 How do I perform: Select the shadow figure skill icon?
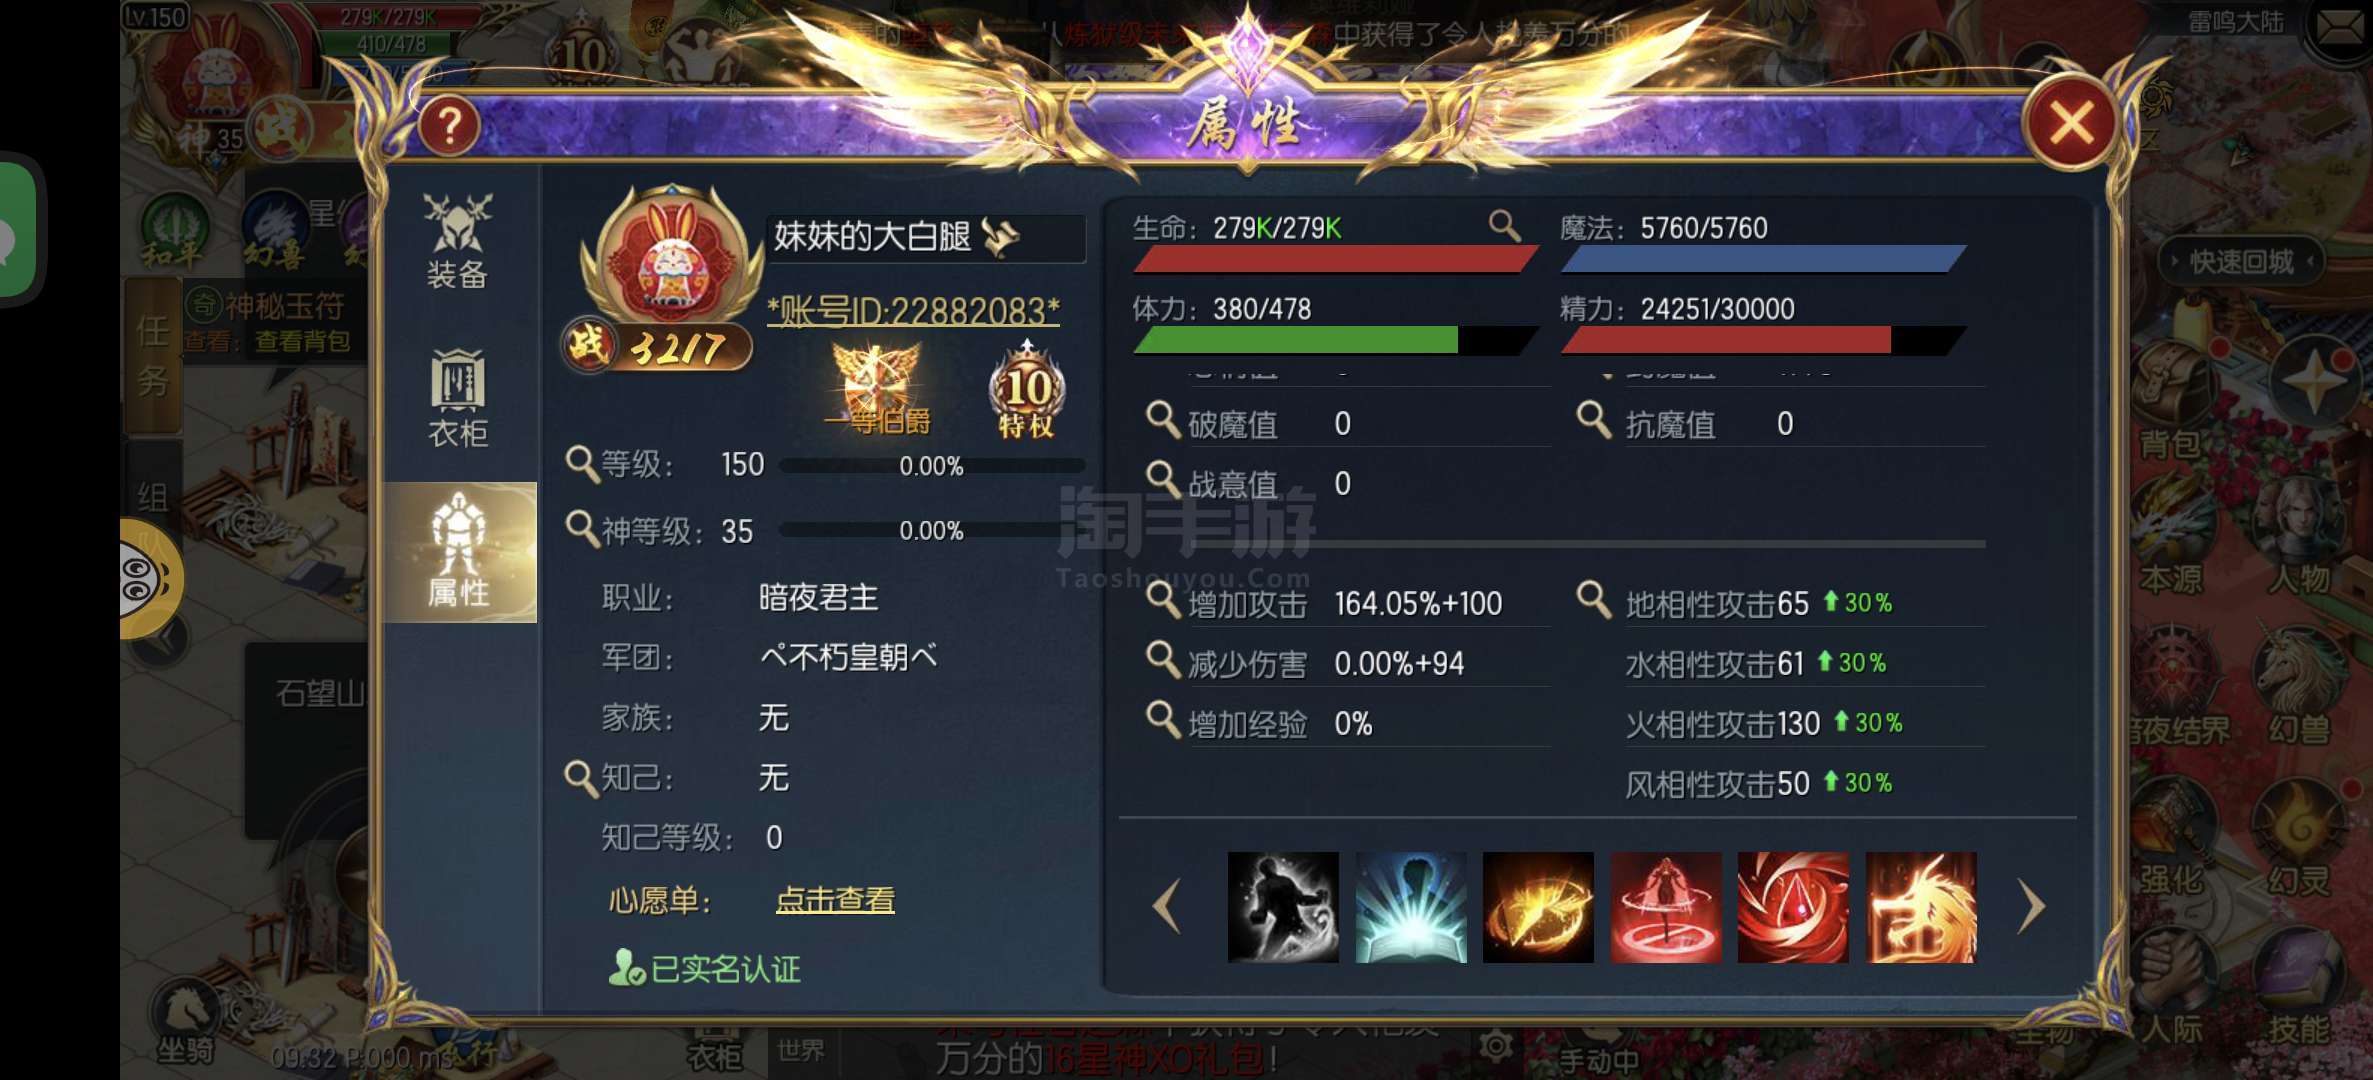[x=1283, y=907]
